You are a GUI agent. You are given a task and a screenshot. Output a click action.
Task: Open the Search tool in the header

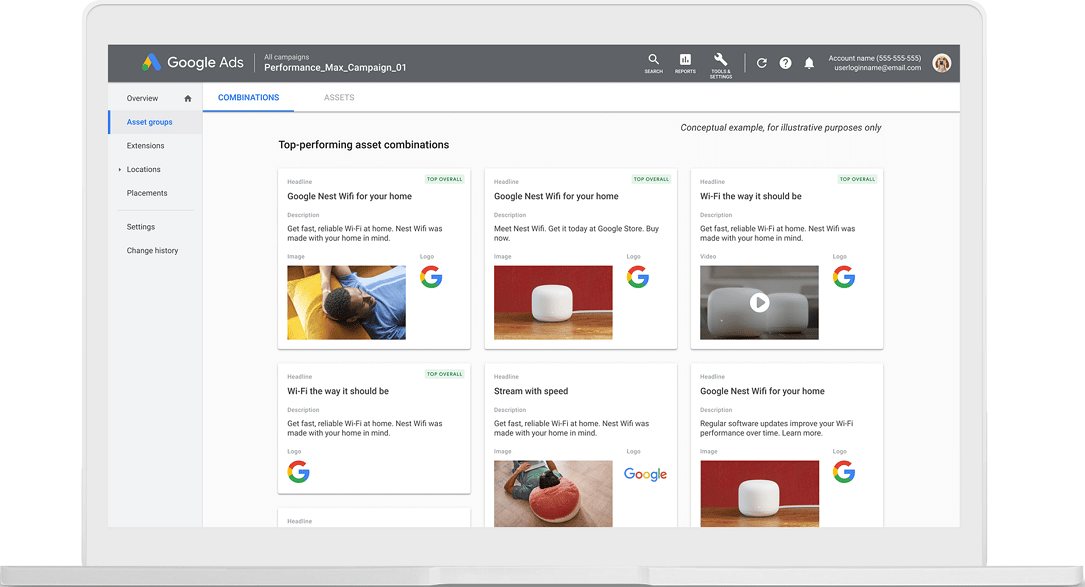pyautogui.click(x=653, y=63)
